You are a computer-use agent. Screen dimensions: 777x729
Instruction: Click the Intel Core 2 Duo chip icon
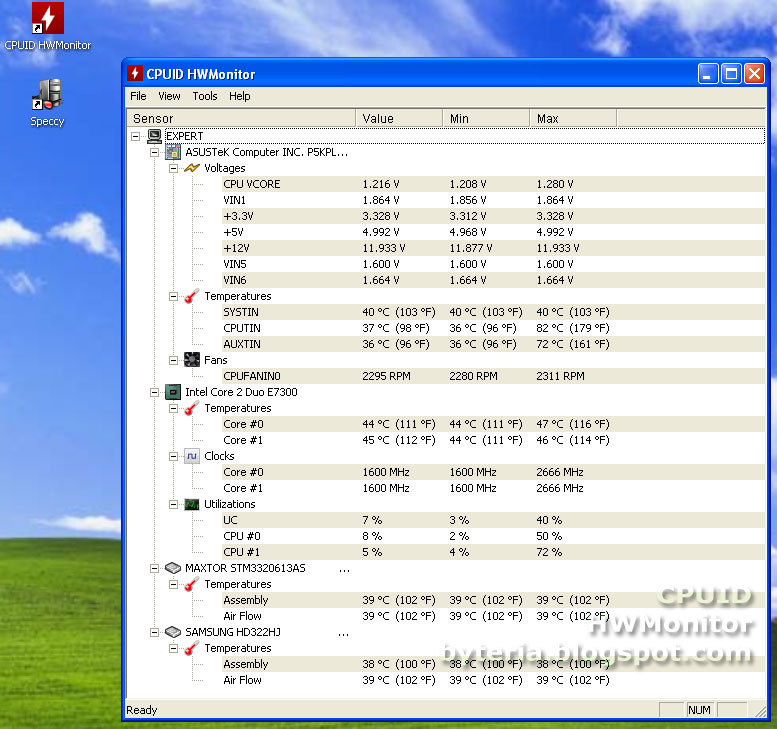click(x=173, y=392)
